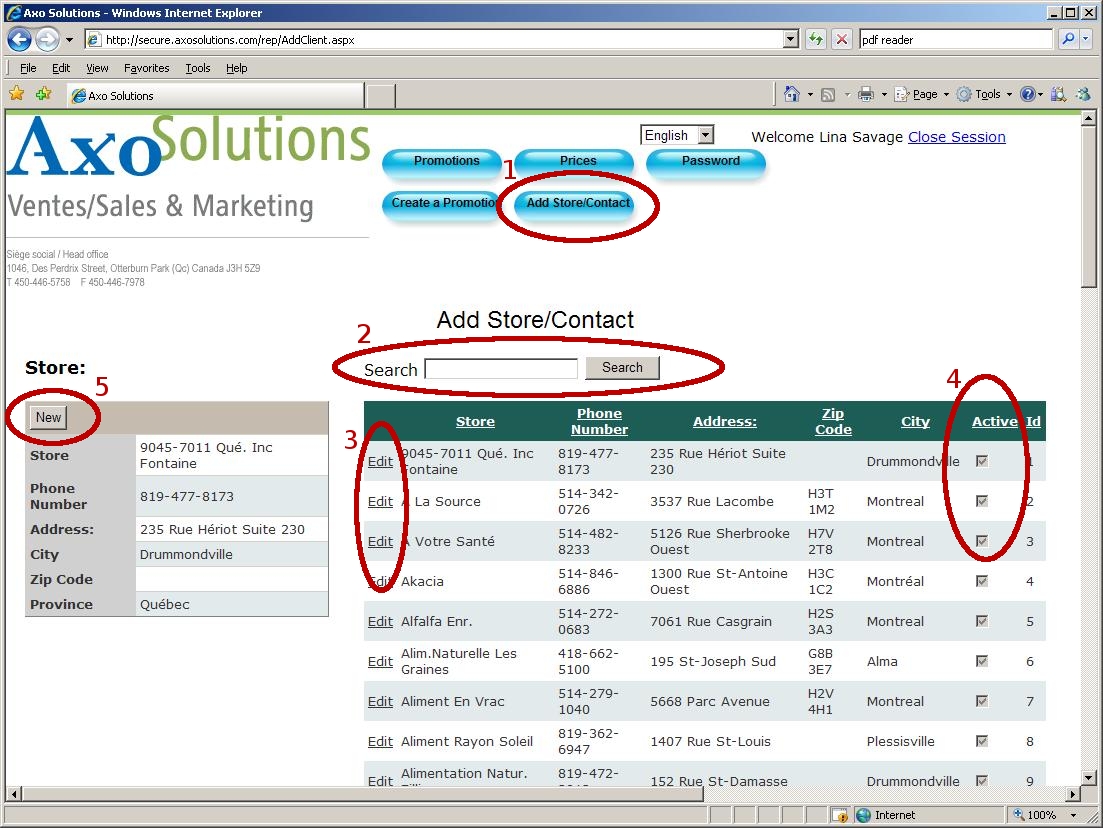Toggle Active checkbox for Alfalfa Enr.

pyautogui.click(x=982, y=621)
